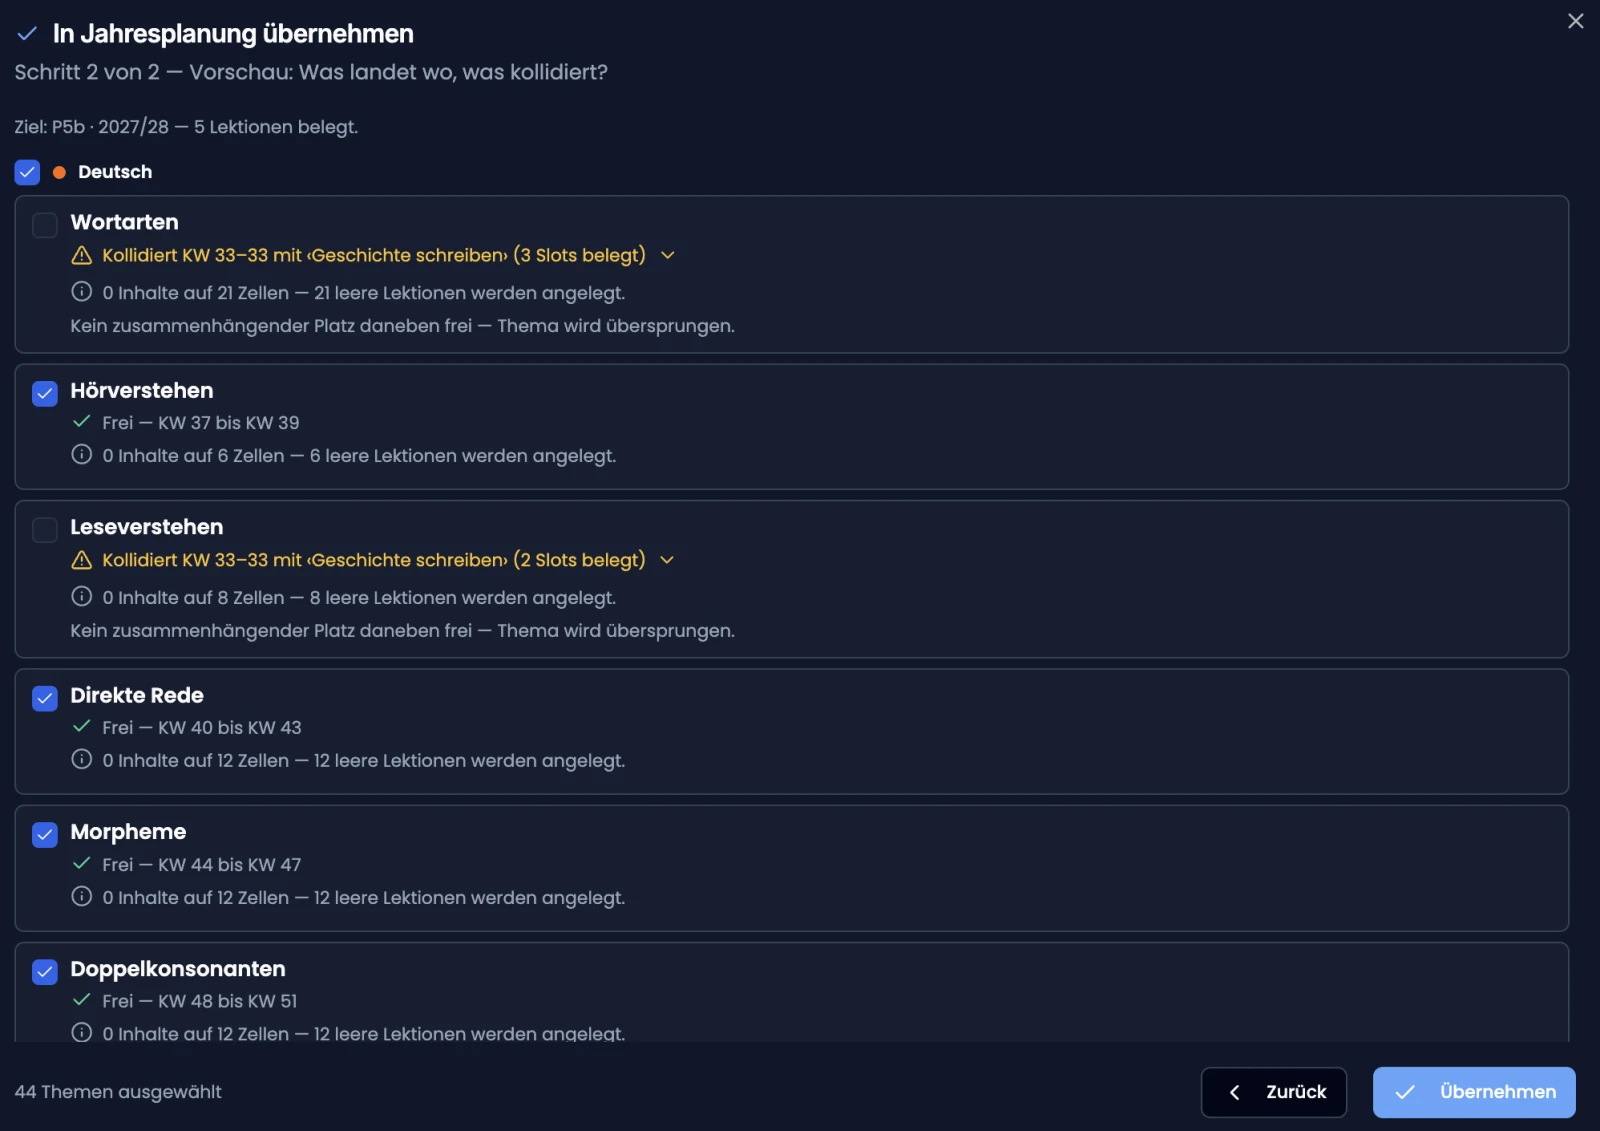
Task: Click the warning triangle icon under Leseverstehen
Action: click(x=82, y=561)
